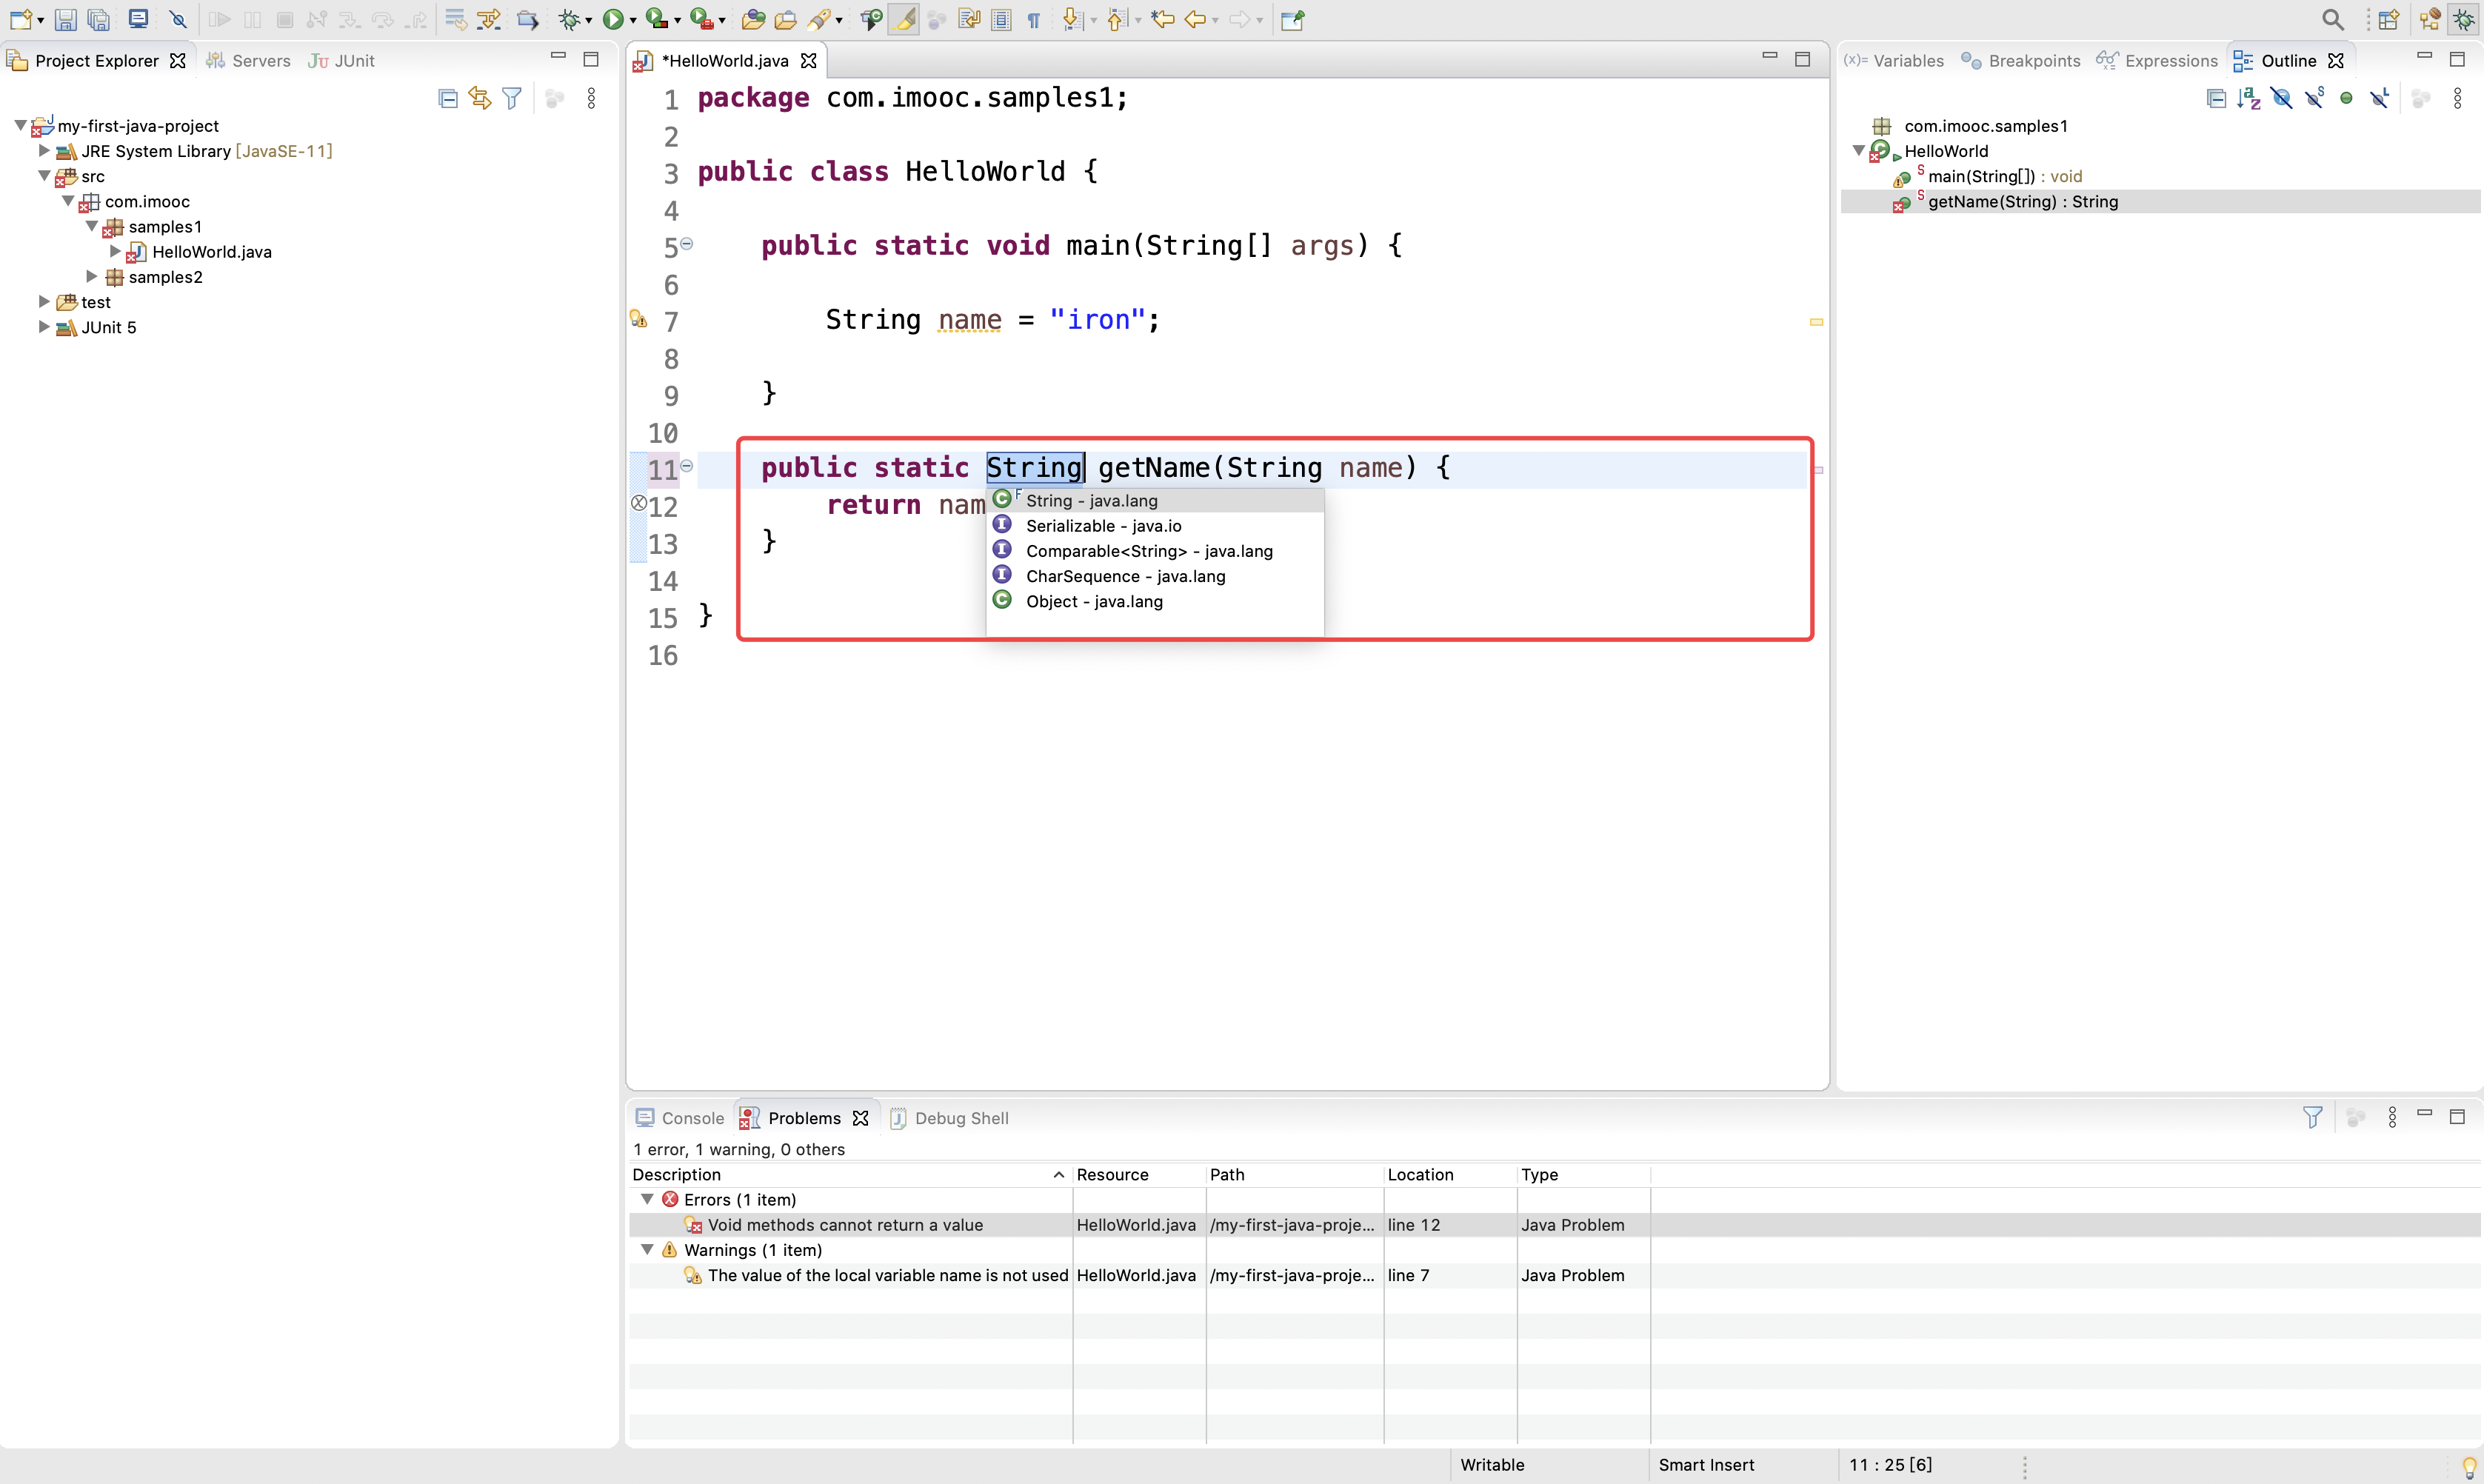Click the Open Type toolbar icon

coord(753,19)
